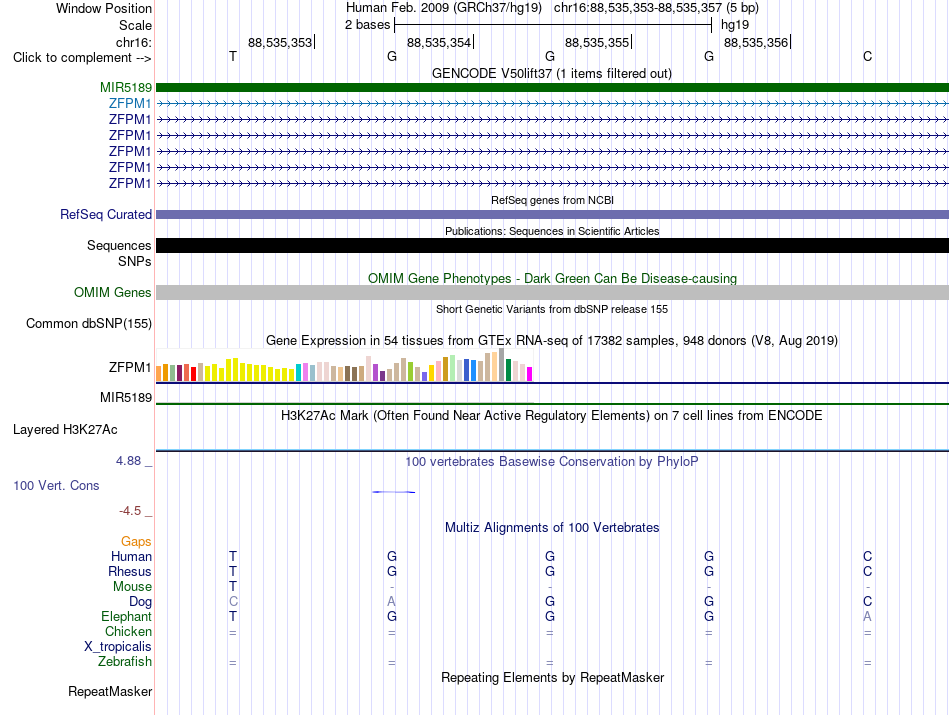Click the gray OMIM Genes track bar
Image resolution: width=950 pixels, height=715 pixels.
point(552,293)
